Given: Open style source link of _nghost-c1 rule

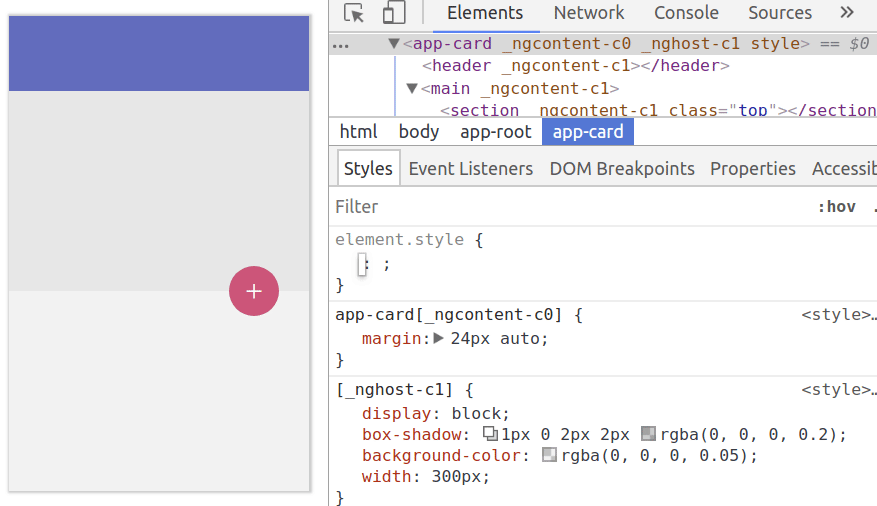Looking at the screenshot, I should (x=838, y=390).
